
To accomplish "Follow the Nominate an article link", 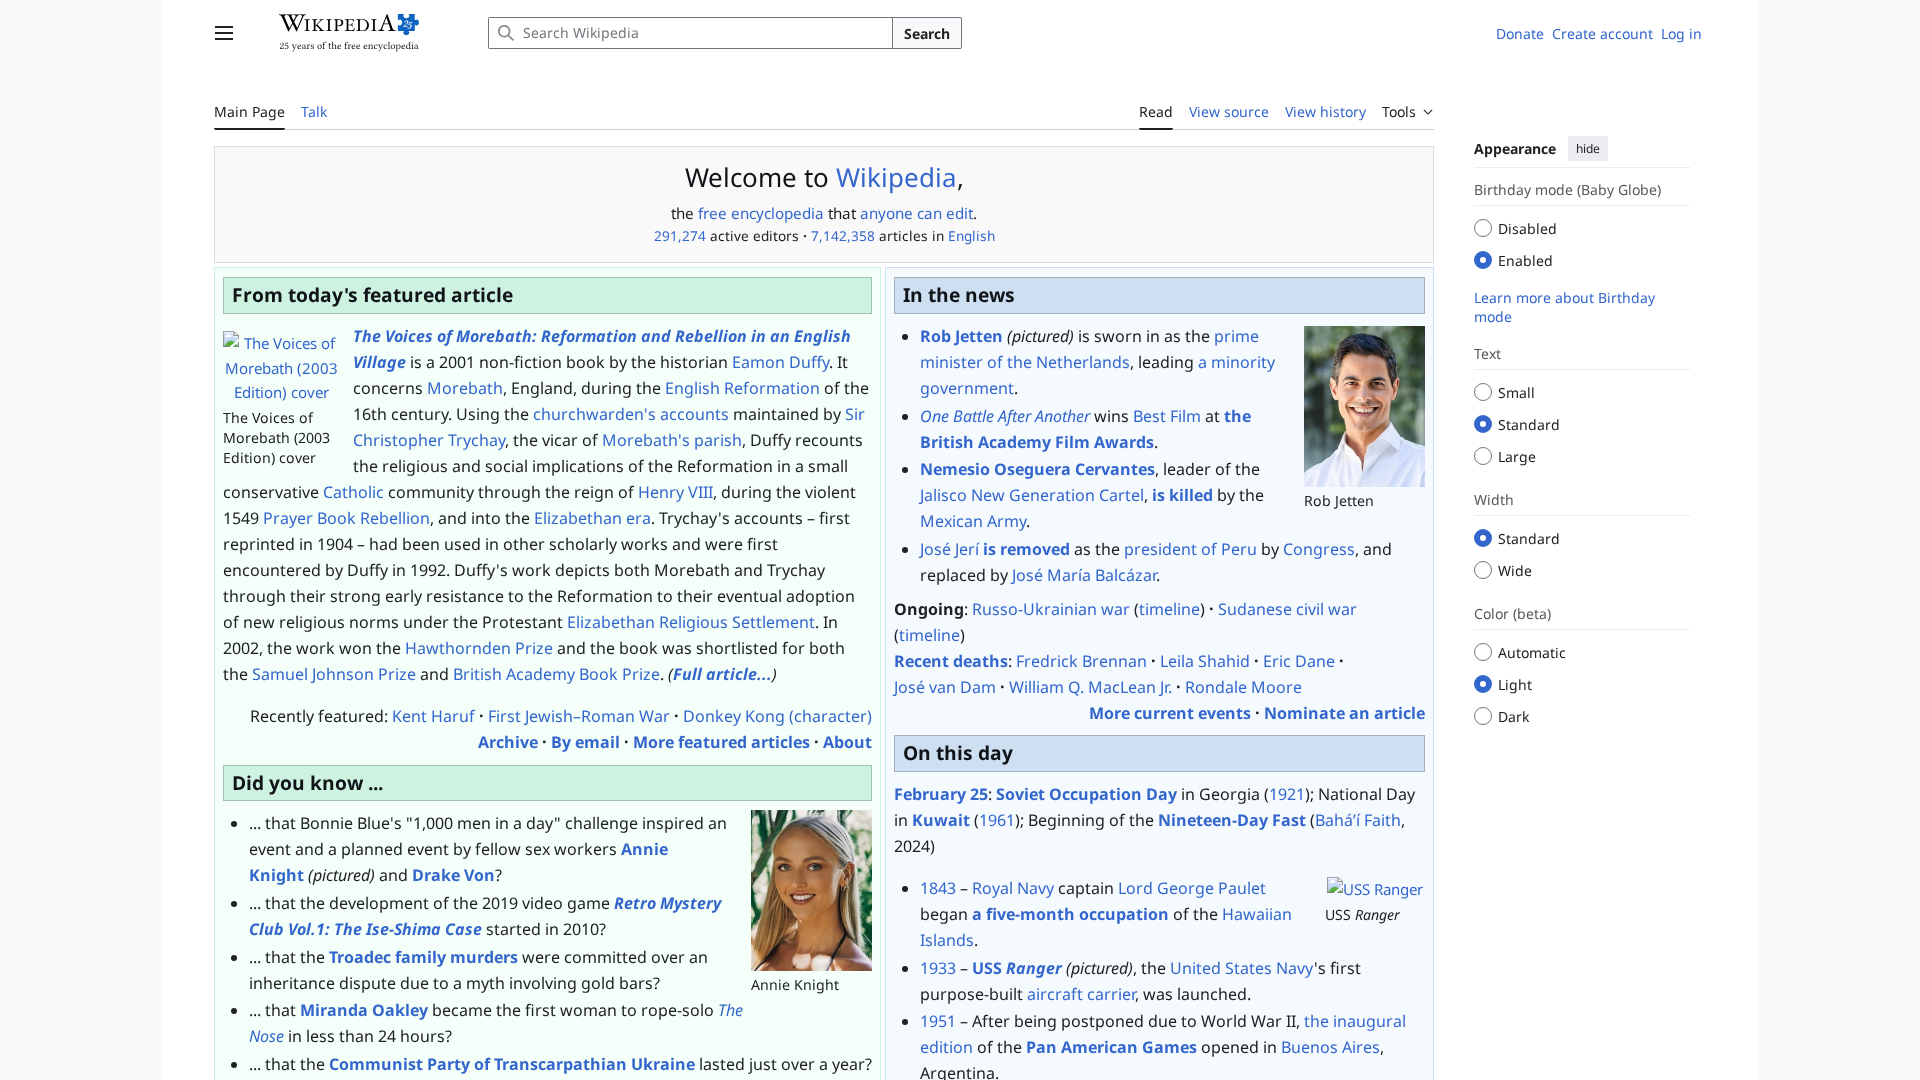I will pos(1344,713).
